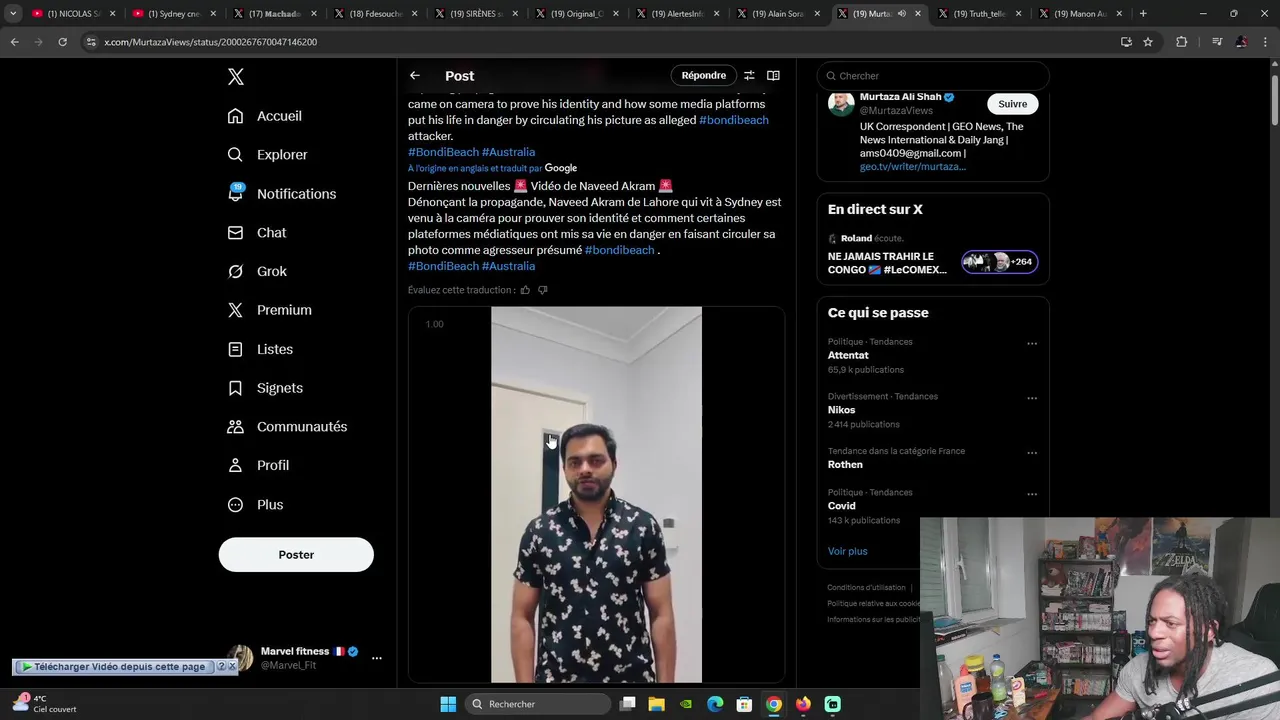The width and height of the screenshot is (1280, 720).
Task: Open Grok assistant
Action: [257, 271]
